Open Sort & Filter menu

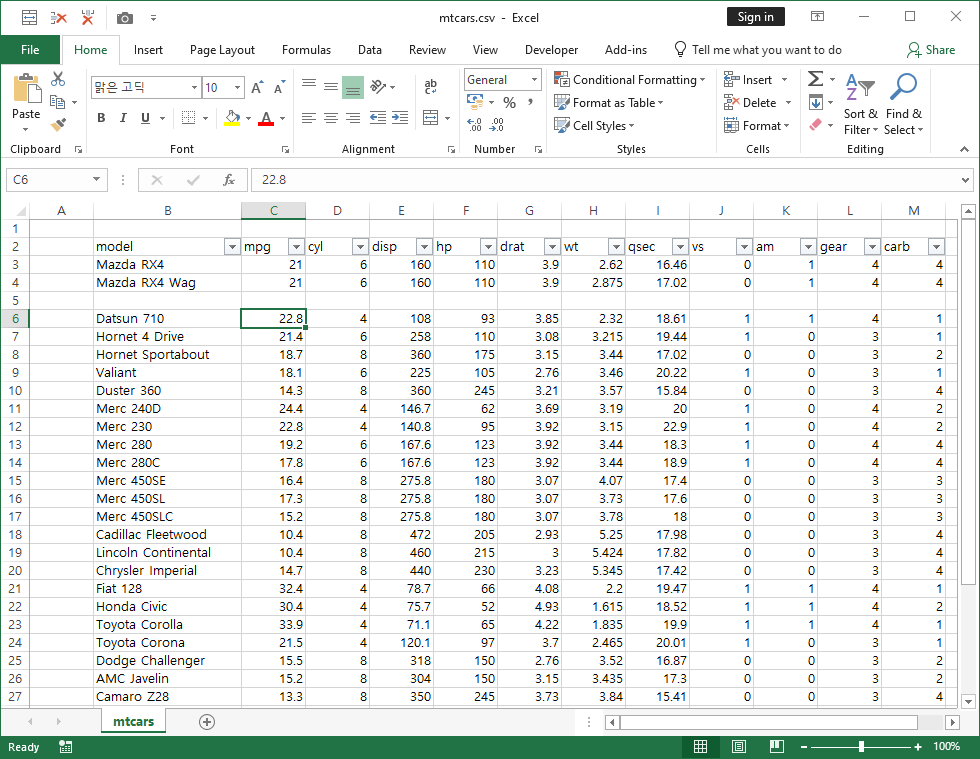point(861,104)
